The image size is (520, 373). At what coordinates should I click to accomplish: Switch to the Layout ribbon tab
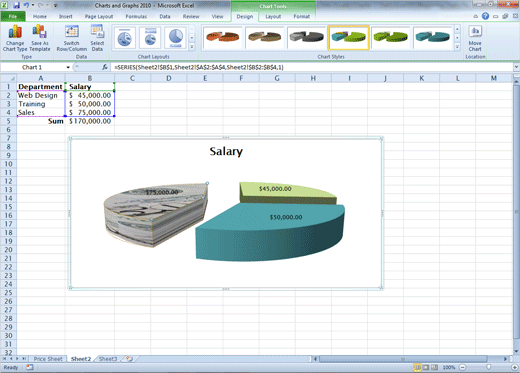[273, 16]
